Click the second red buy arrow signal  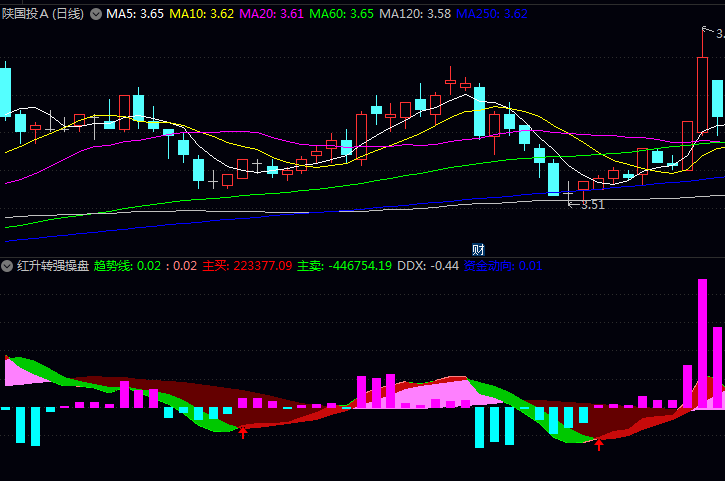click(x=598, y=444)
